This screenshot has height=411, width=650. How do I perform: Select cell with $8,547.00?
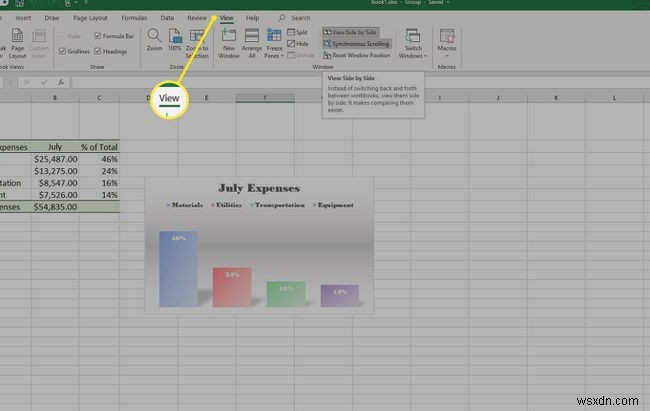[x=55, y=183]
